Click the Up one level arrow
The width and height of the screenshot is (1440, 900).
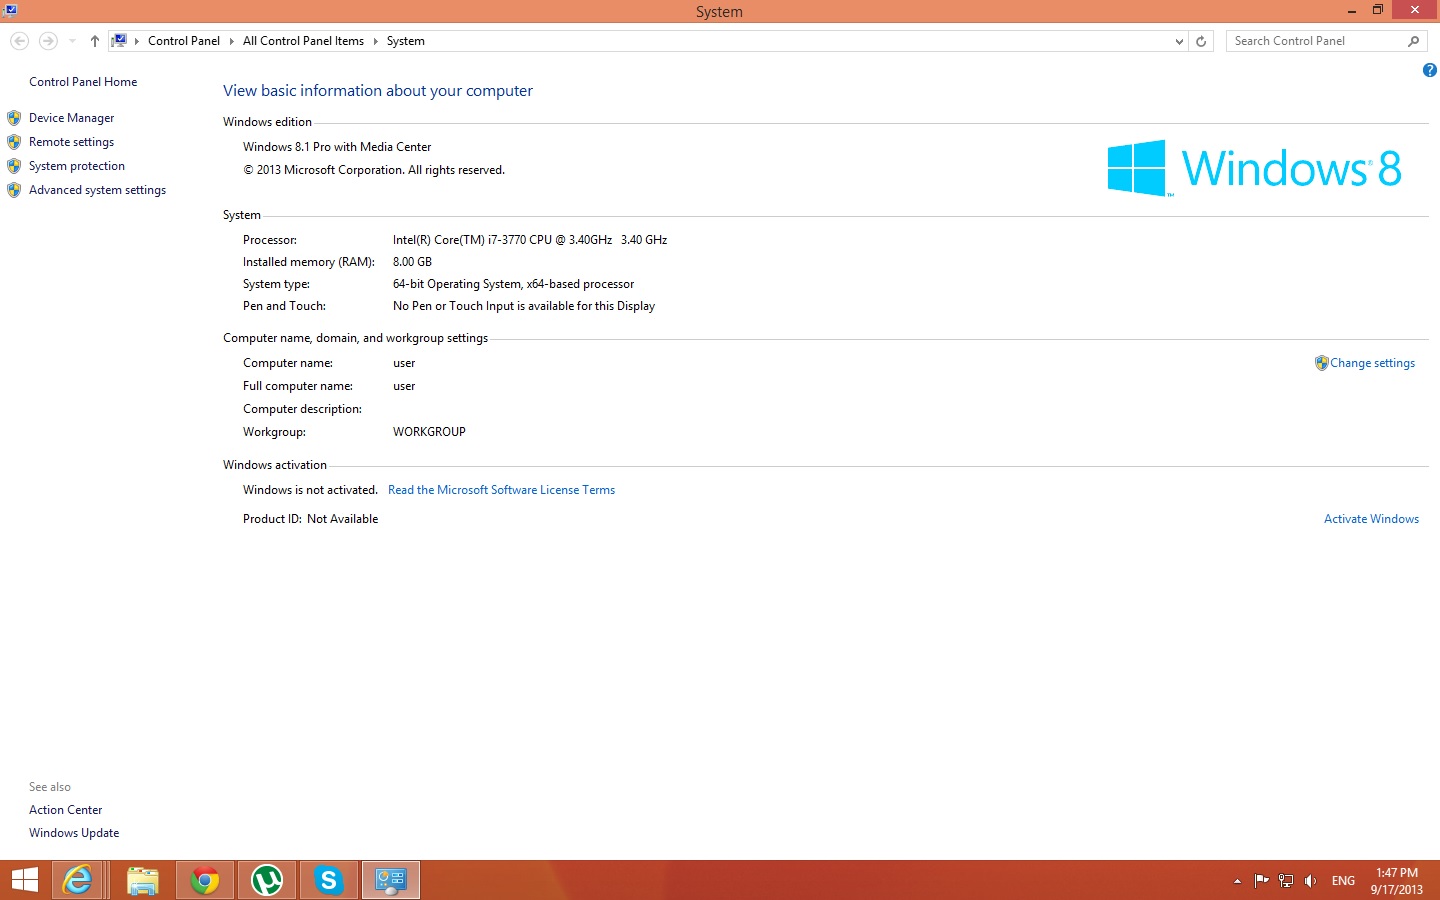(95, 41)
